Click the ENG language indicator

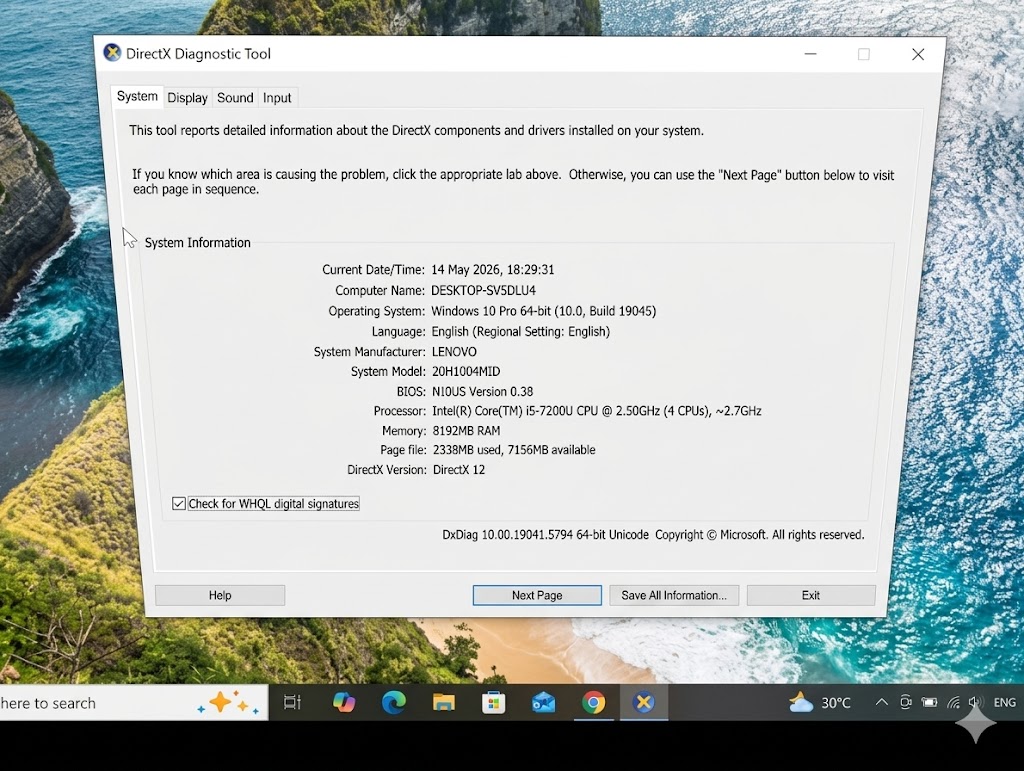[x=1004, y=702]
